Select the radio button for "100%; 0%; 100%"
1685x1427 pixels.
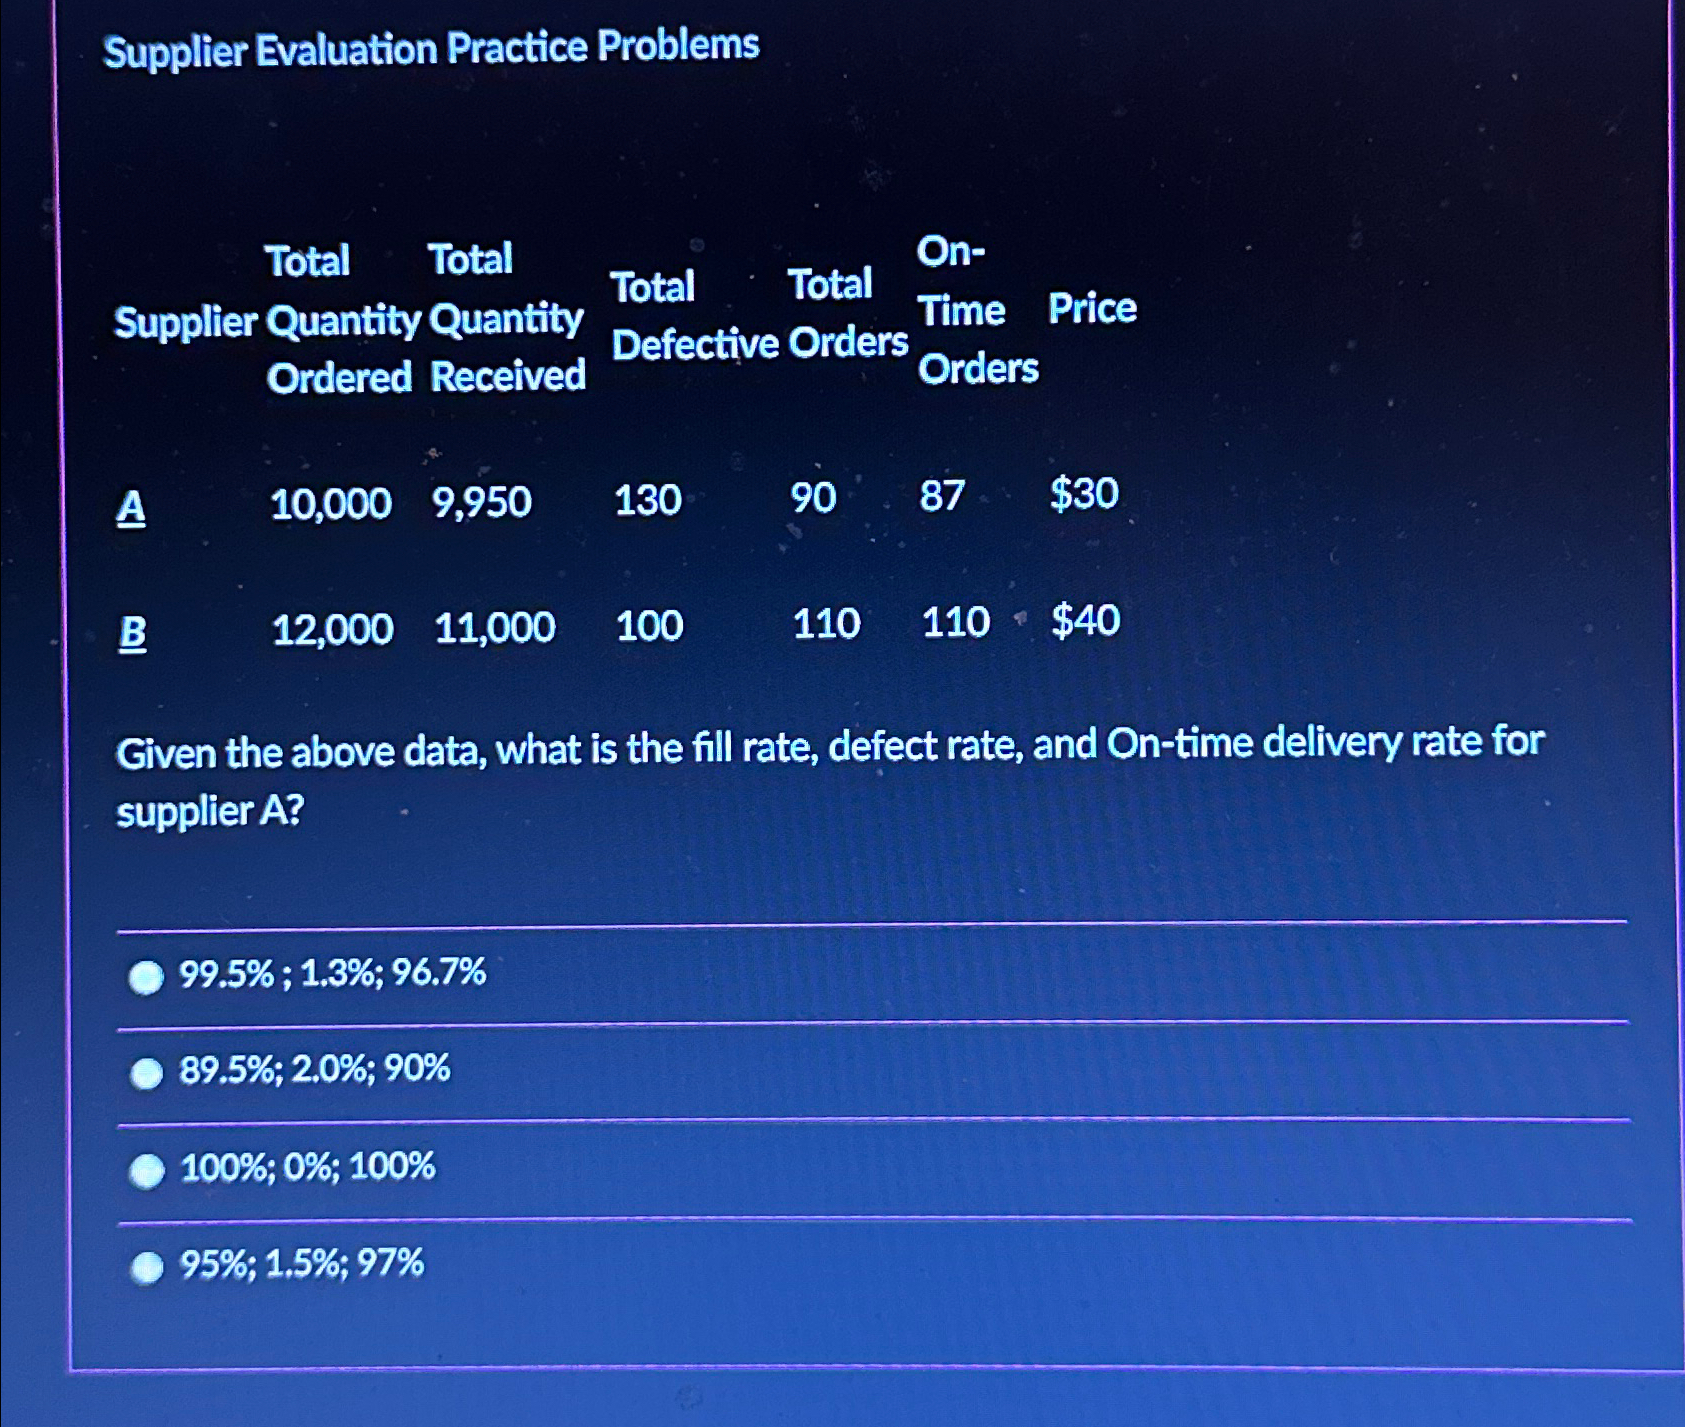click(146, 1170)
